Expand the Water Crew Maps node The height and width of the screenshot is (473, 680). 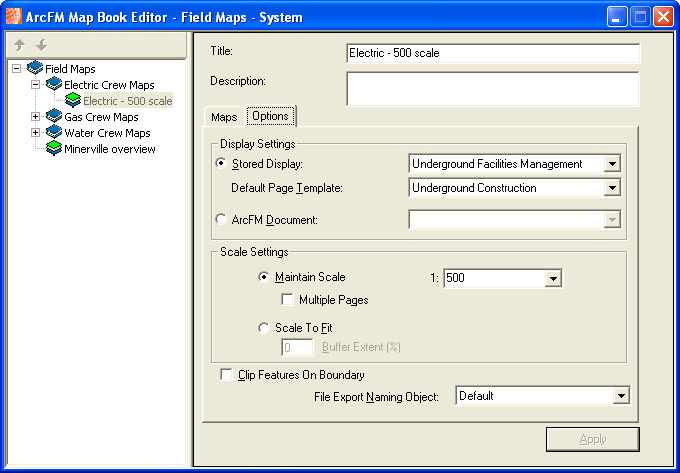tap(36, 133)
